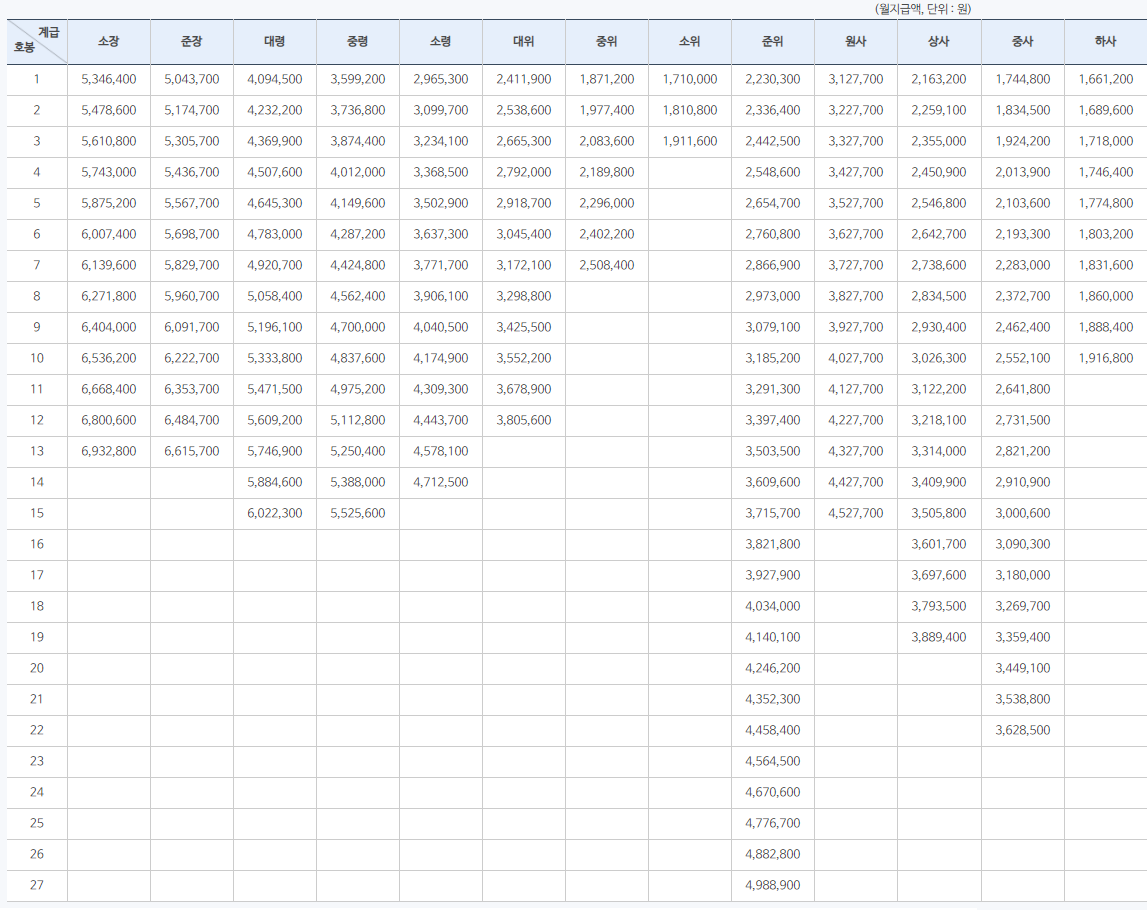The width and height of the screenshot is (1148, 912).
Task: Click the 준장 value 5,960,700
Action: 192,296
